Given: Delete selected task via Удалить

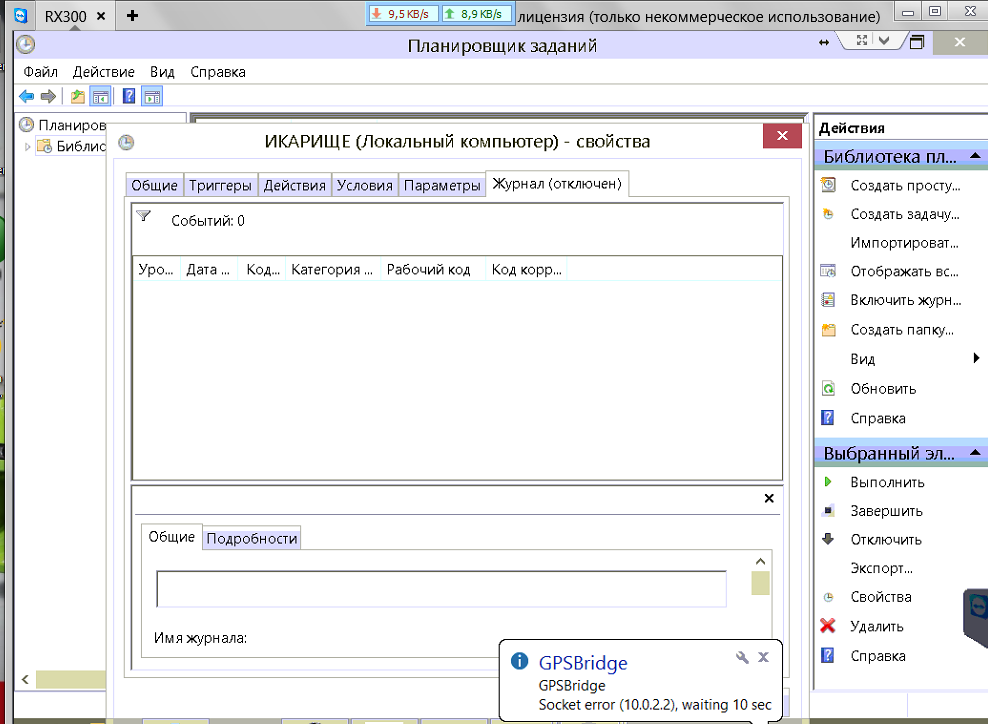Looking at the screenshot, I should 876,627.
